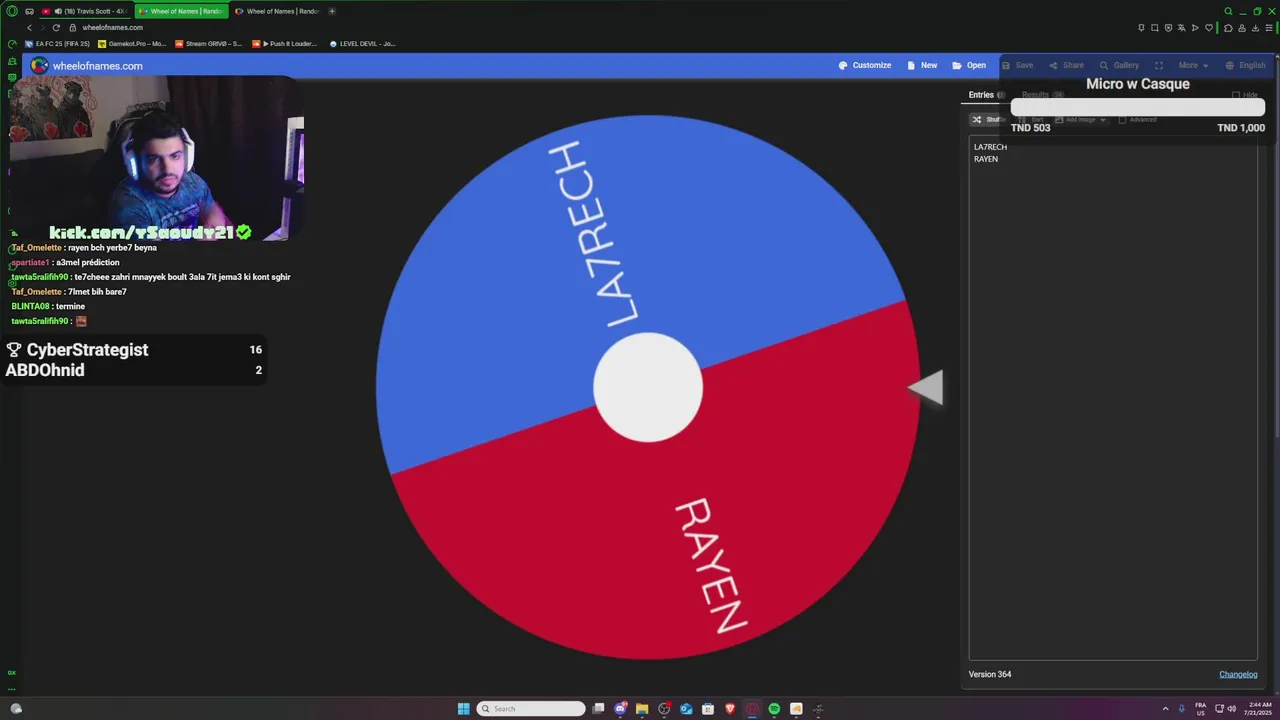
Task: Save the current wheel
Action: (x=1017, y=65)
